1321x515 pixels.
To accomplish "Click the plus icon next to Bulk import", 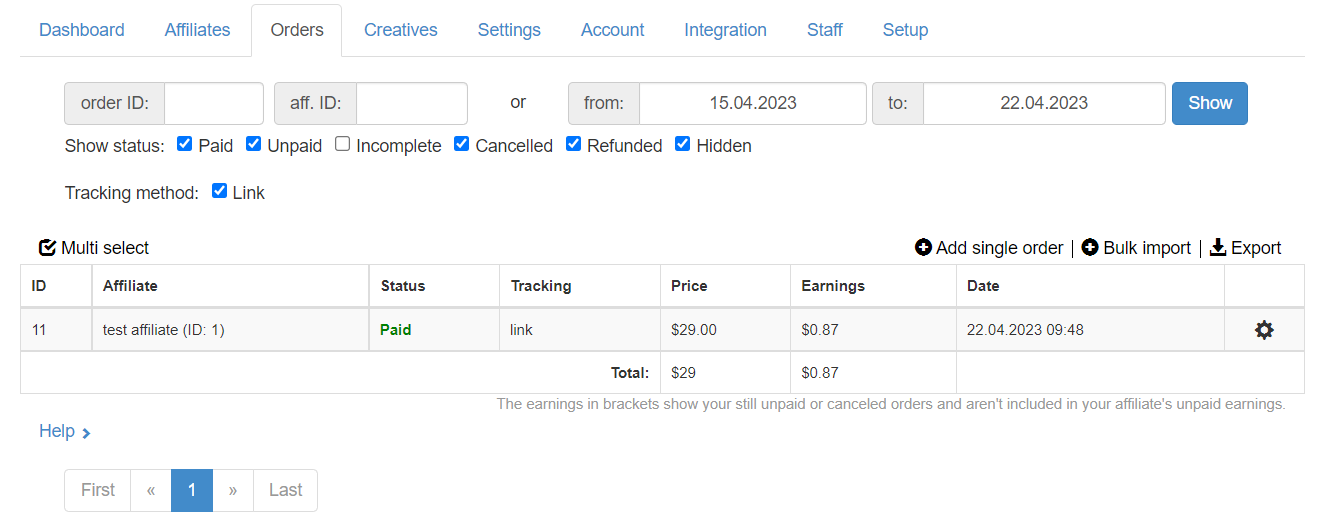I will coord(1090,248).
